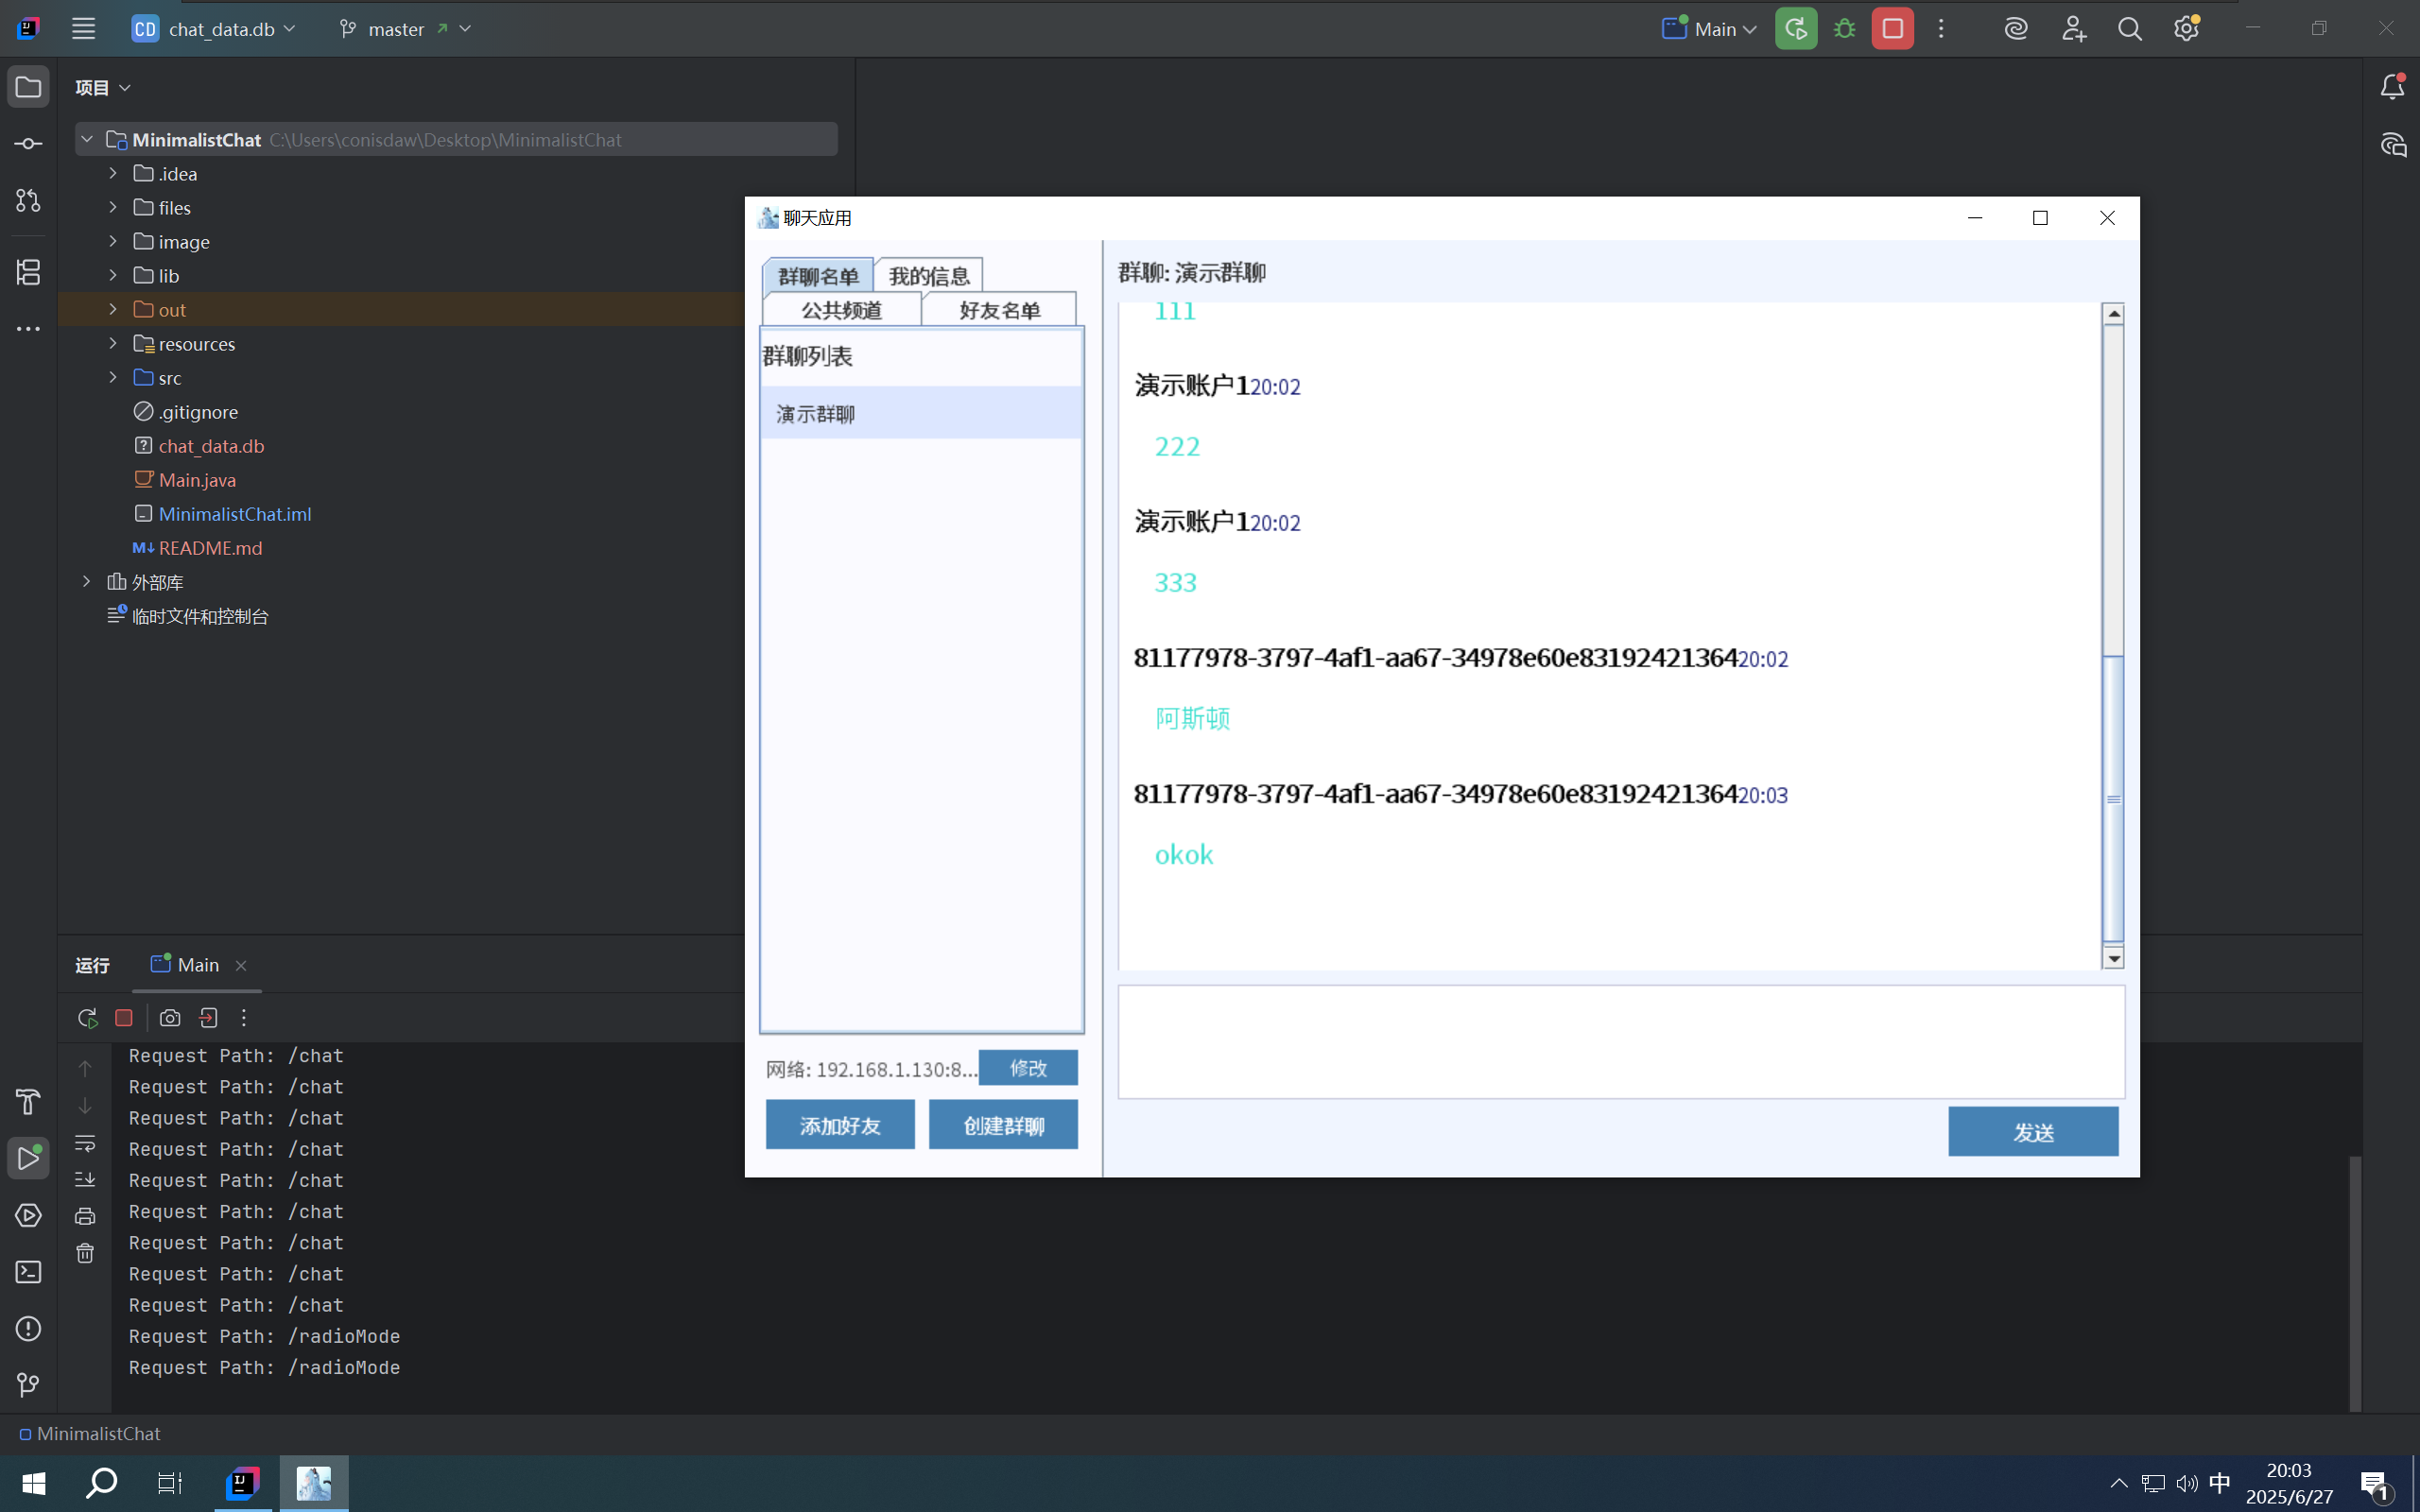Viewport: 2420px width, 1512px height.
Task: Select Main.java in project tree
Action: pyautogui.click(x=197, y=480)
